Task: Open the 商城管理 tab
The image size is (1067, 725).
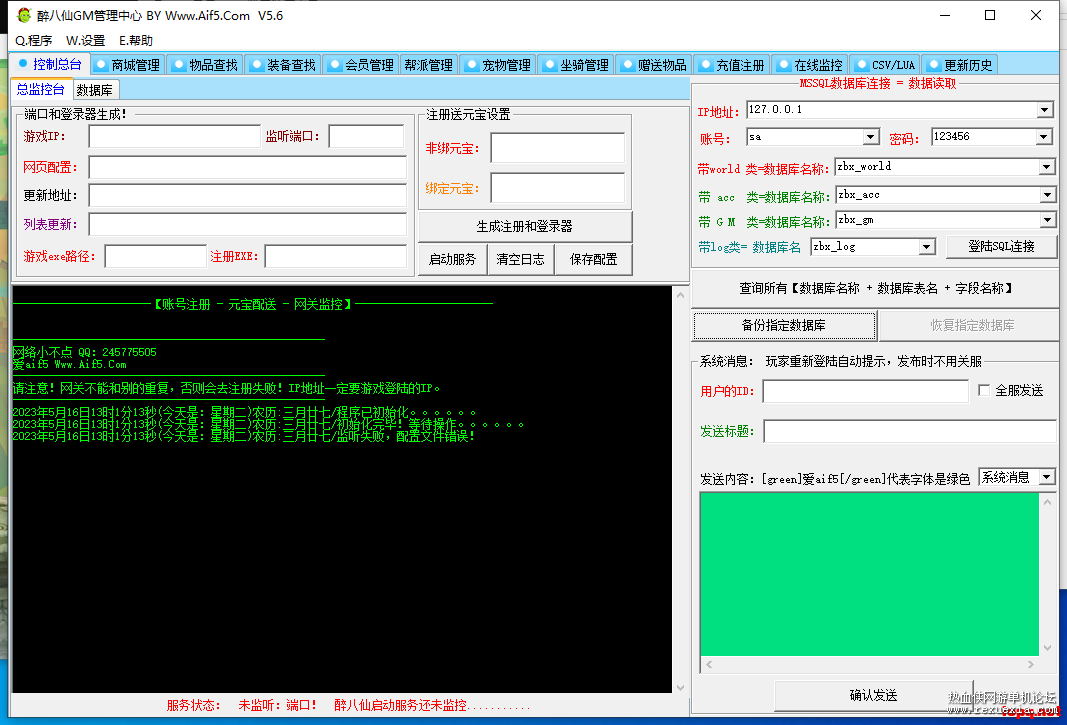Action: coord(128,65)
